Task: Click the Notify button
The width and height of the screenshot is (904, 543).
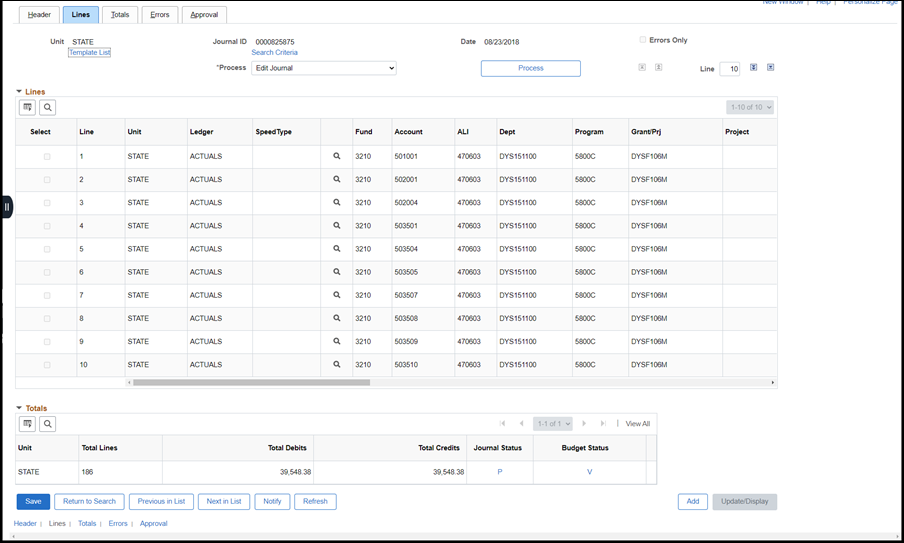Action: click(x=272, y=501)
